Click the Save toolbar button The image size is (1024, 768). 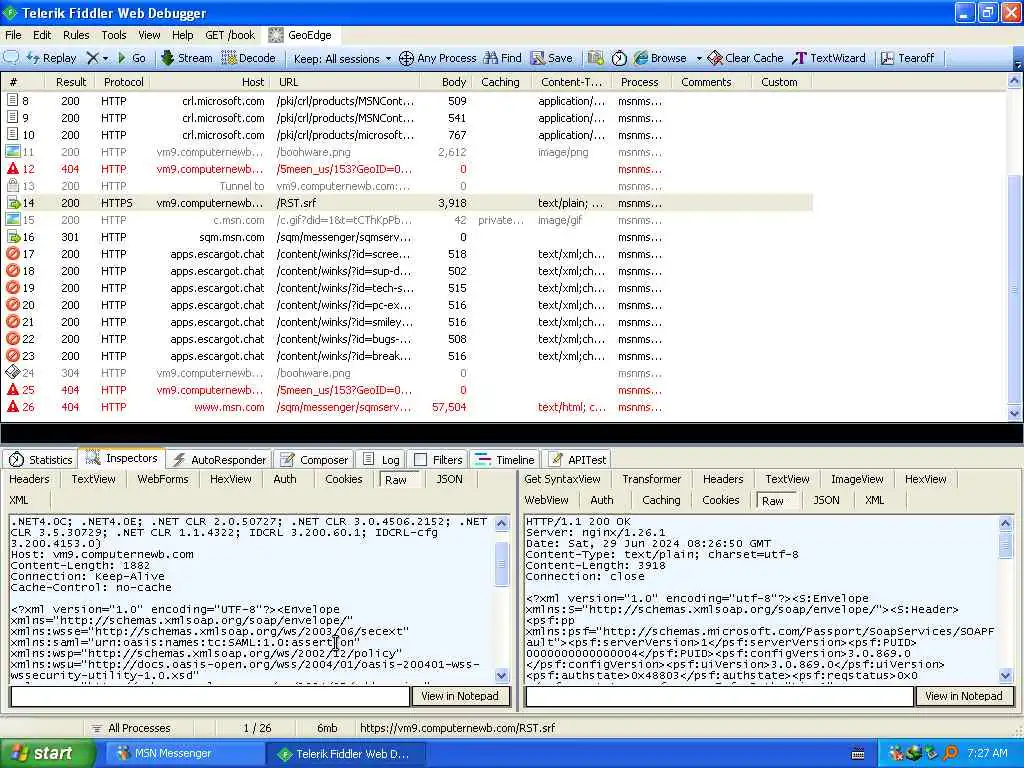point(552,58)
